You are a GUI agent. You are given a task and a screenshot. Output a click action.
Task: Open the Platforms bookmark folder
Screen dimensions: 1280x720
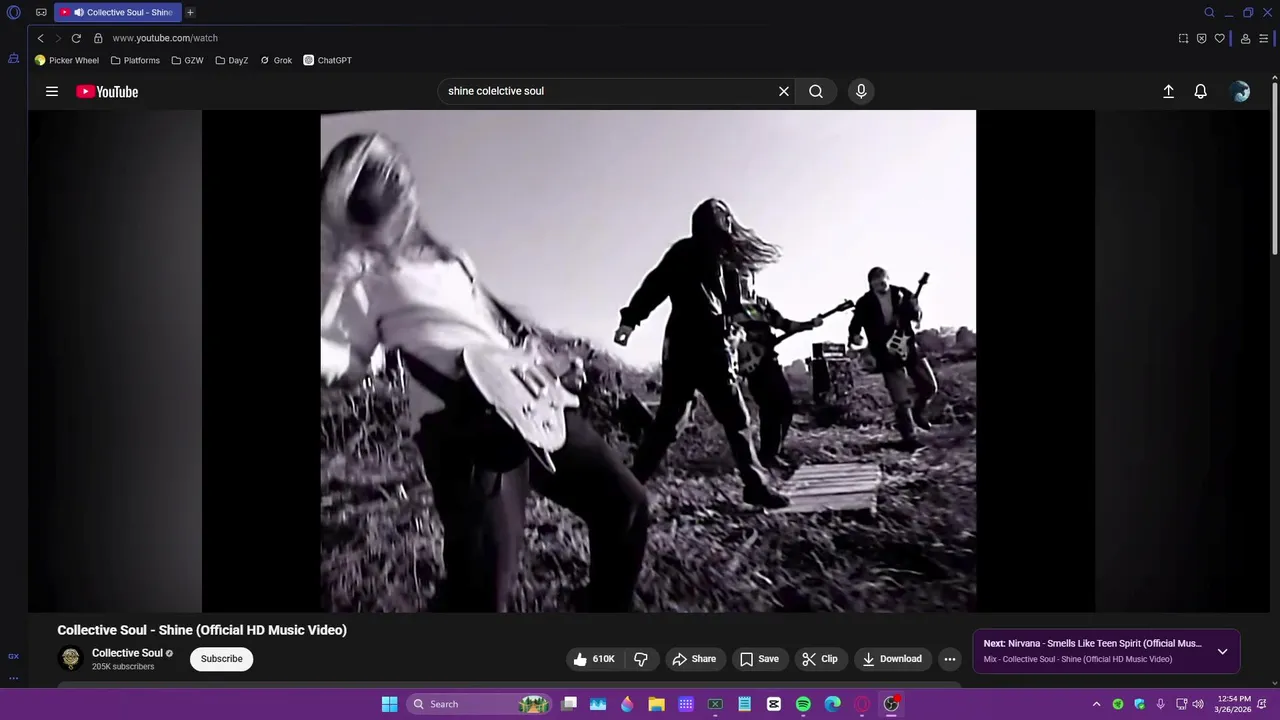(x=135, y=60)
